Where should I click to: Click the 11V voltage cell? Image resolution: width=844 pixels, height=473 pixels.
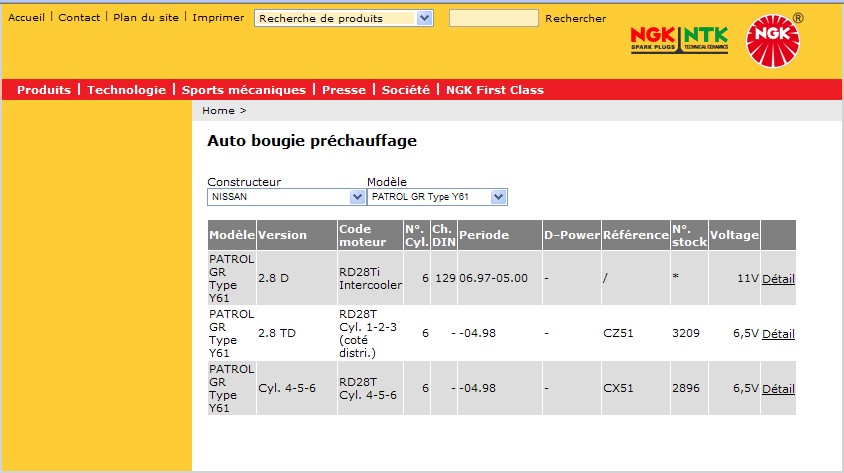tap(734, 278)
